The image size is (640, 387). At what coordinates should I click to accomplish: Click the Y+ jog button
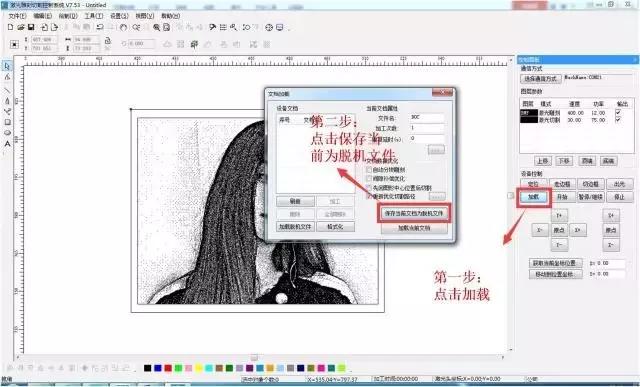click(559, 215)
